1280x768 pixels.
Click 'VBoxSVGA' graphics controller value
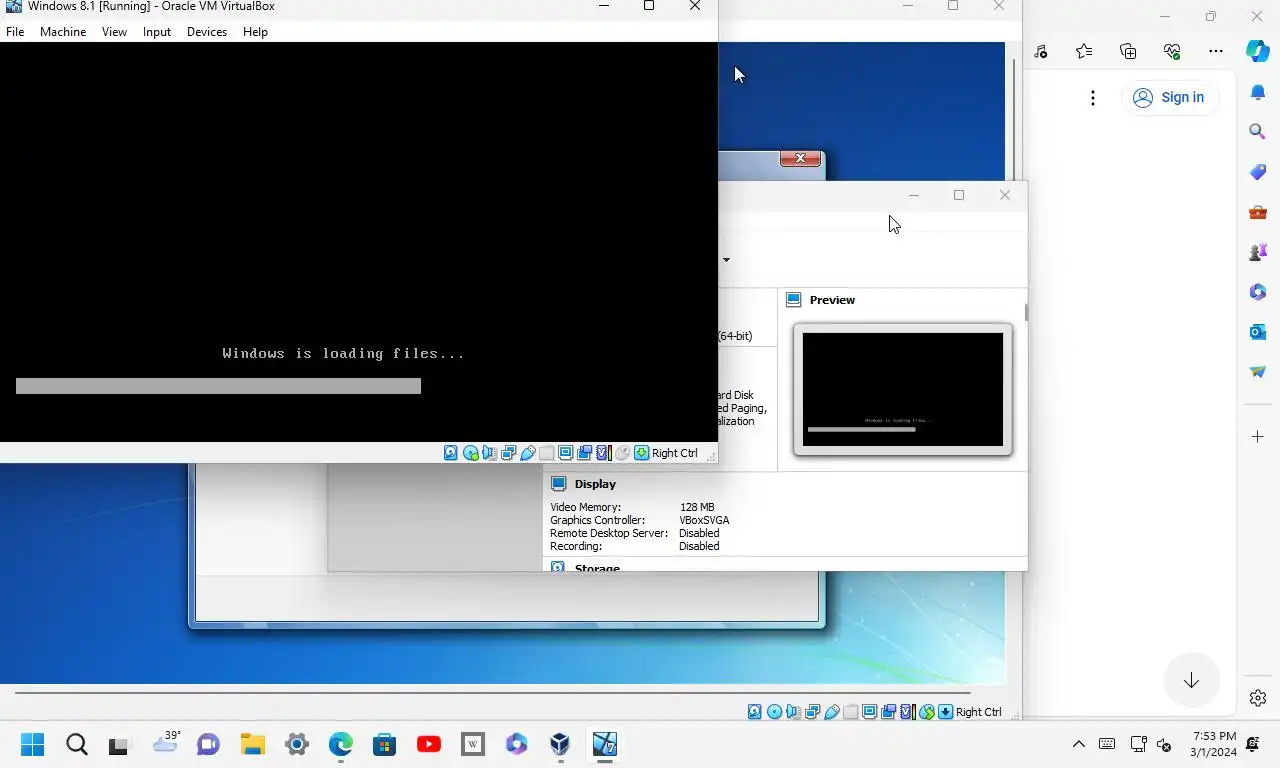704,520
